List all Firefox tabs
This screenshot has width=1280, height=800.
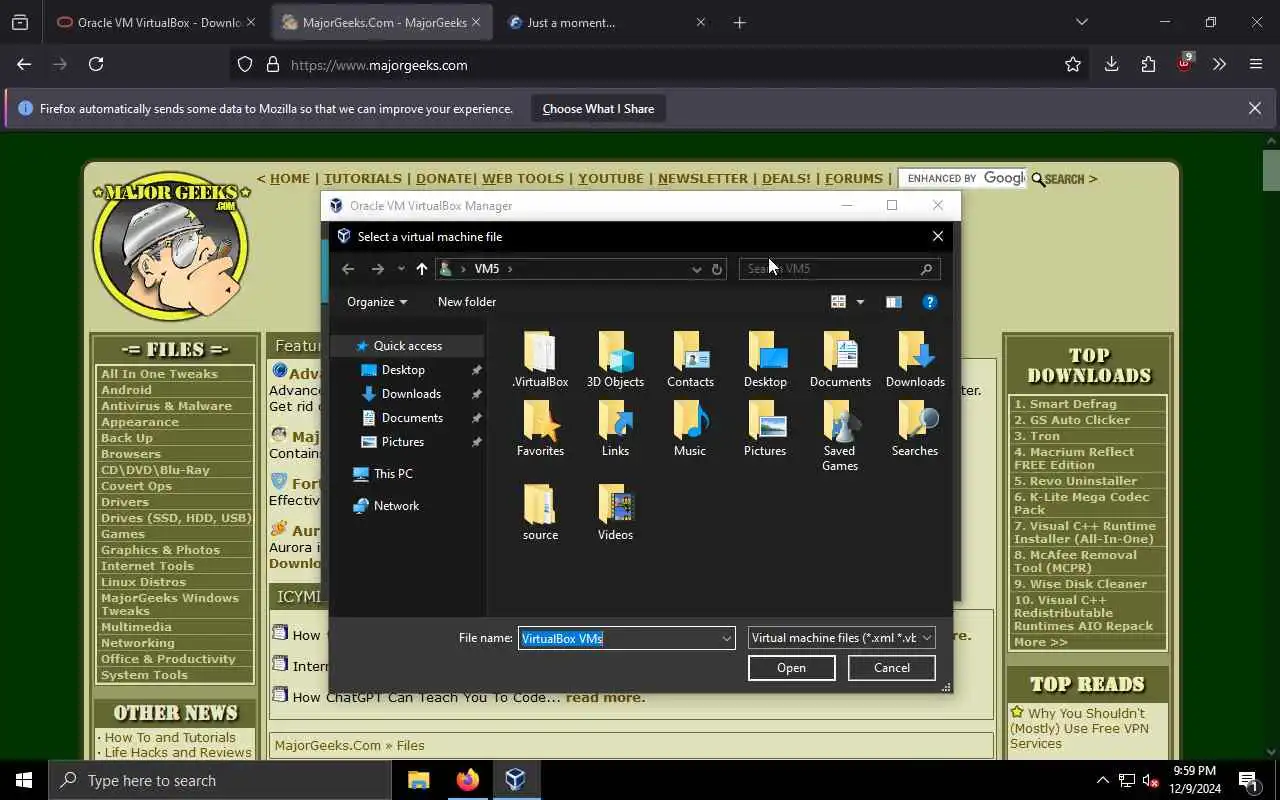pyautogui.click(x=1081, y=22)
